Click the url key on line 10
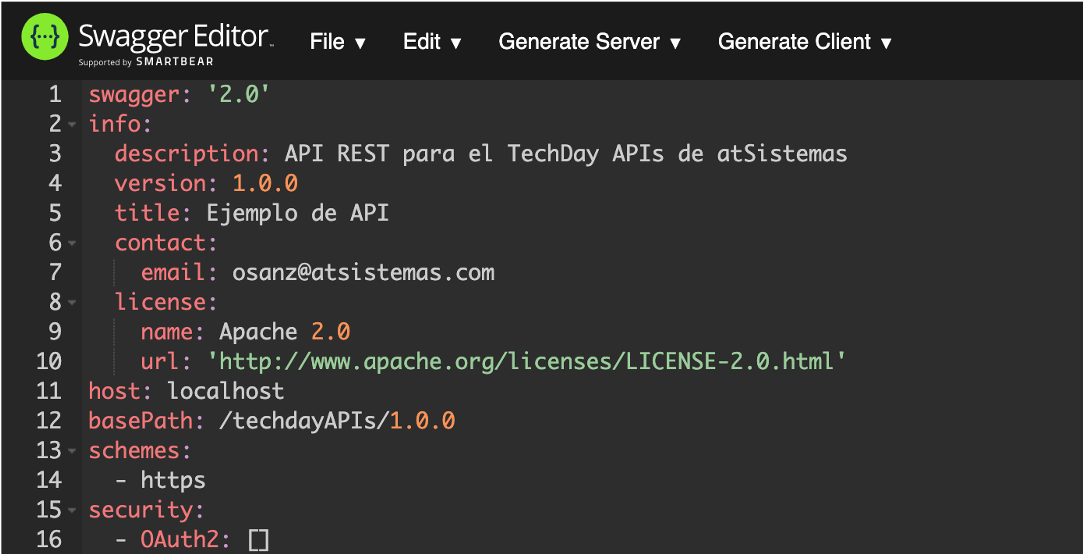Screen dimensions: 1083x554 [x=160, y=361]
